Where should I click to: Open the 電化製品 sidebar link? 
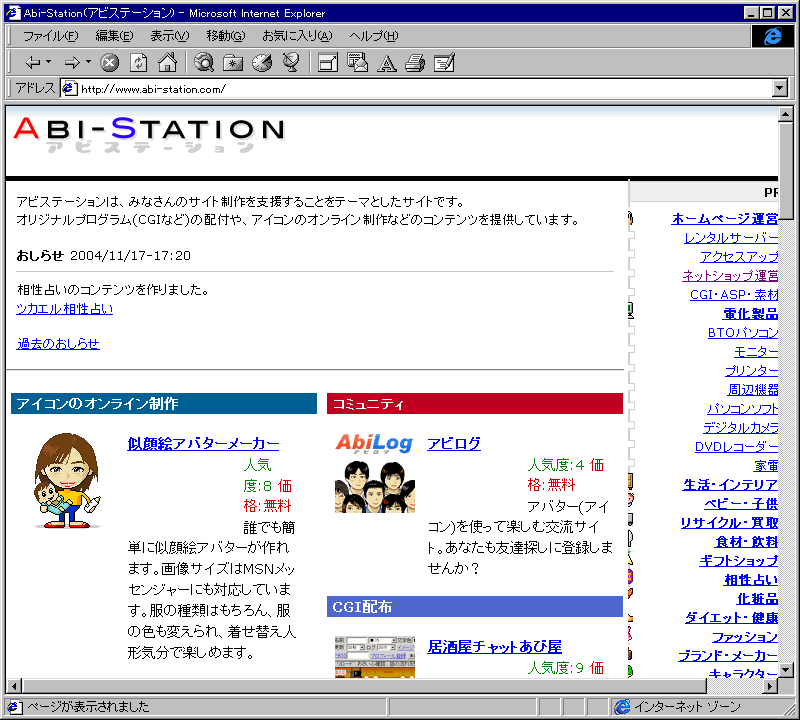(751, 313)
